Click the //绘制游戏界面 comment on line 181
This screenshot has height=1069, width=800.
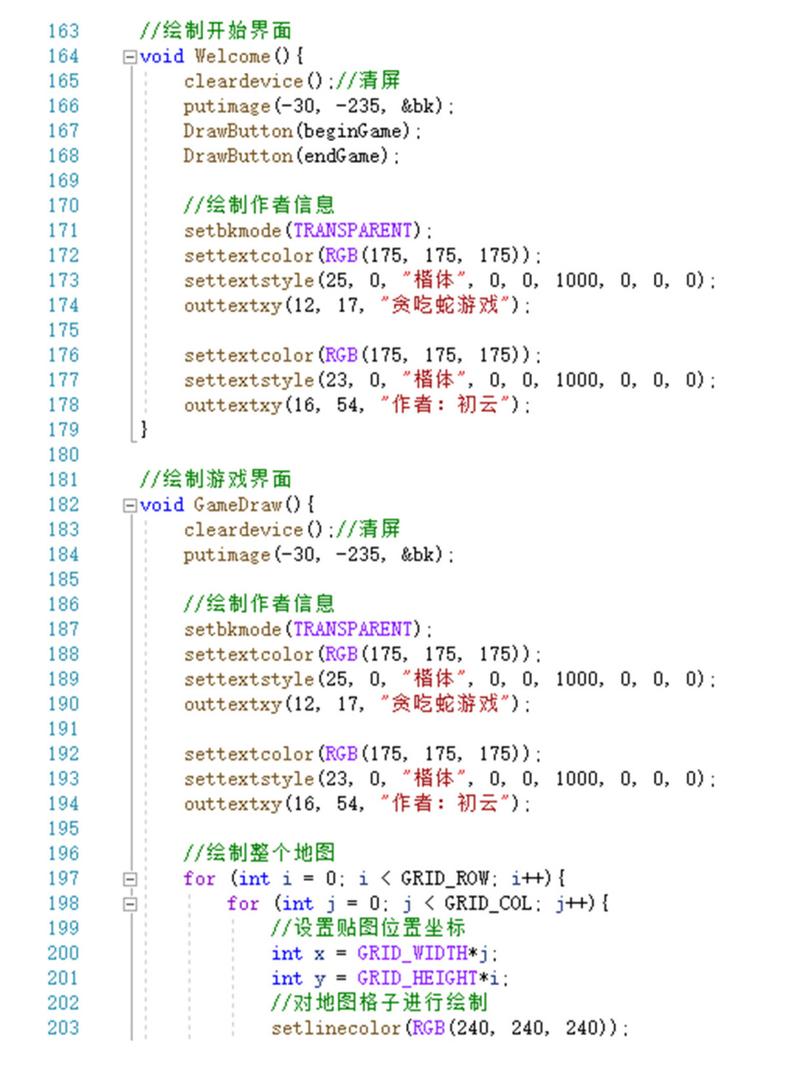216,479
